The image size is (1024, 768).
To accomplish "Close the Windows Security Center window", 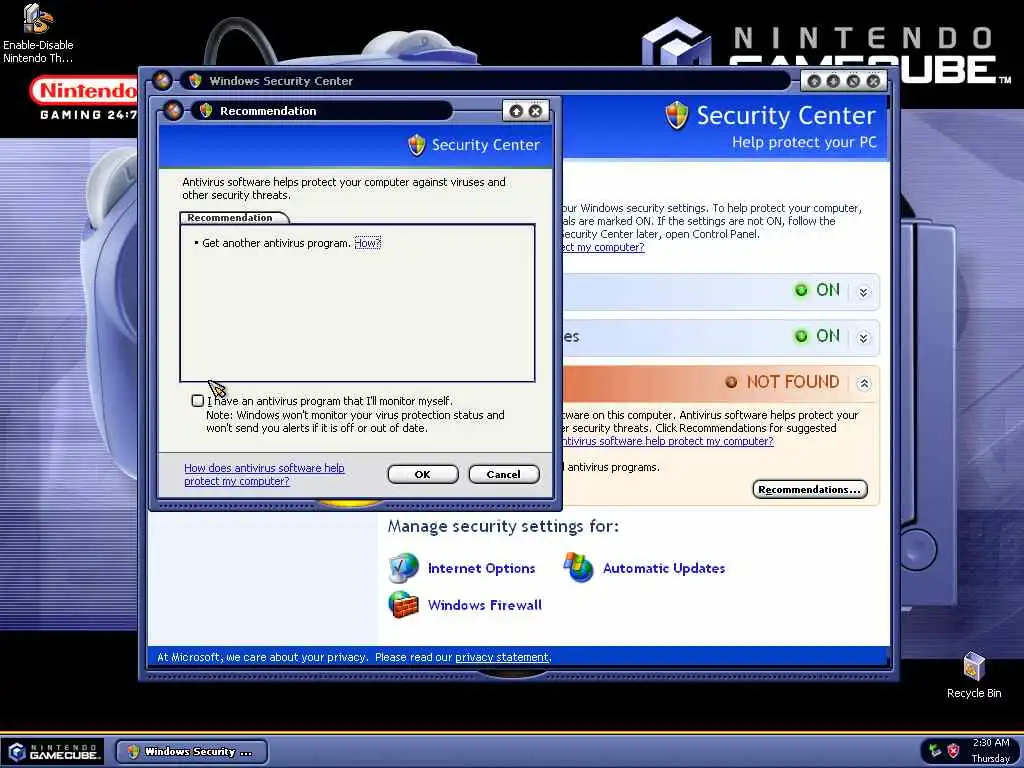I will point(873,81).
